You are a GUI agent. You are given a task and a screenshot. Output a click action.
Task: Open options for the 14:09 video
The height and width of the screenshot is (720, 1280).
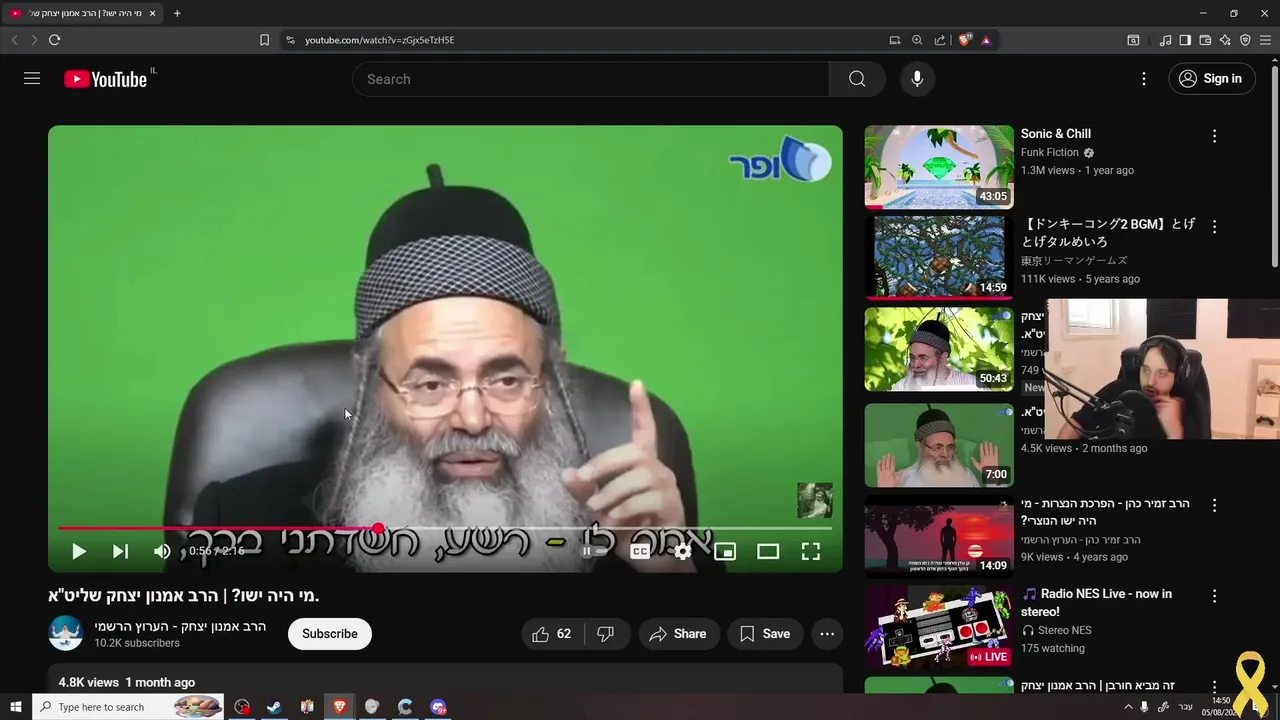(1215, 506)
